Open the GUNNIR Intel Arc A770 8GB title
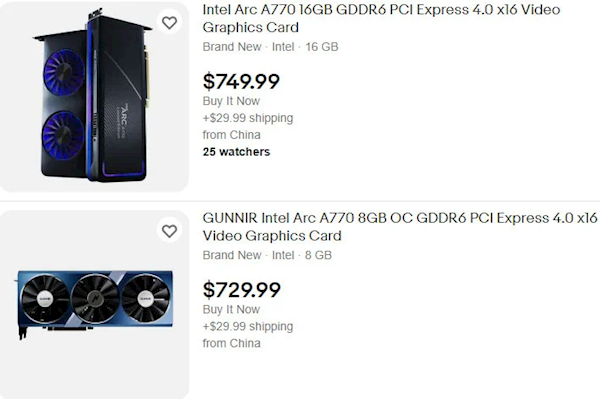 tap(400, 226)
